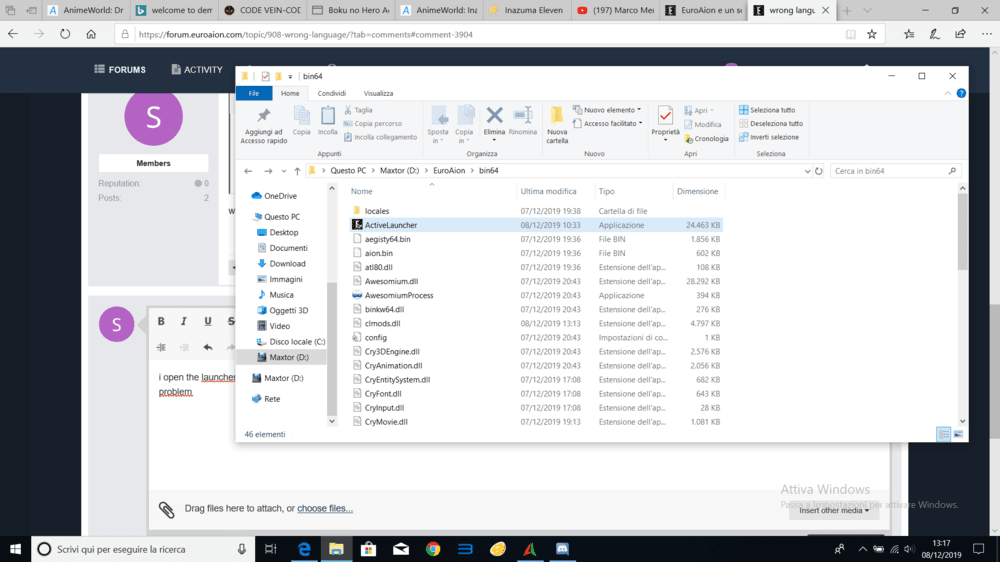Toggle the title bar properties checkmark icon
Viewport: 1000px width, 562px height.
point(265,76)
